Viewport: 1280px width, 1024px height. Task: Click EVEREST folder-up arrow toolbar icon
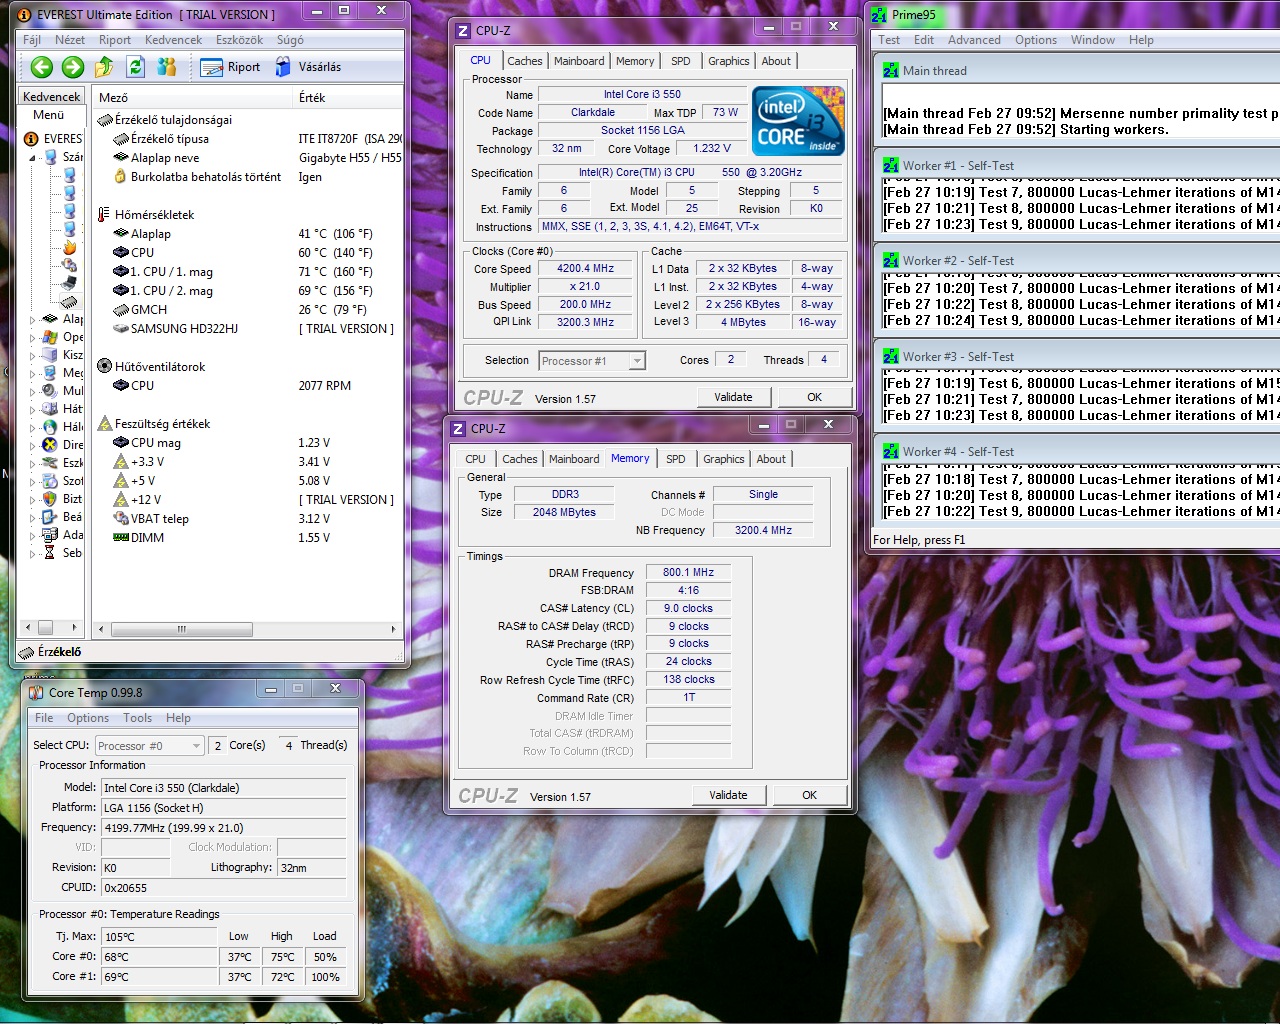click(104, 67)
